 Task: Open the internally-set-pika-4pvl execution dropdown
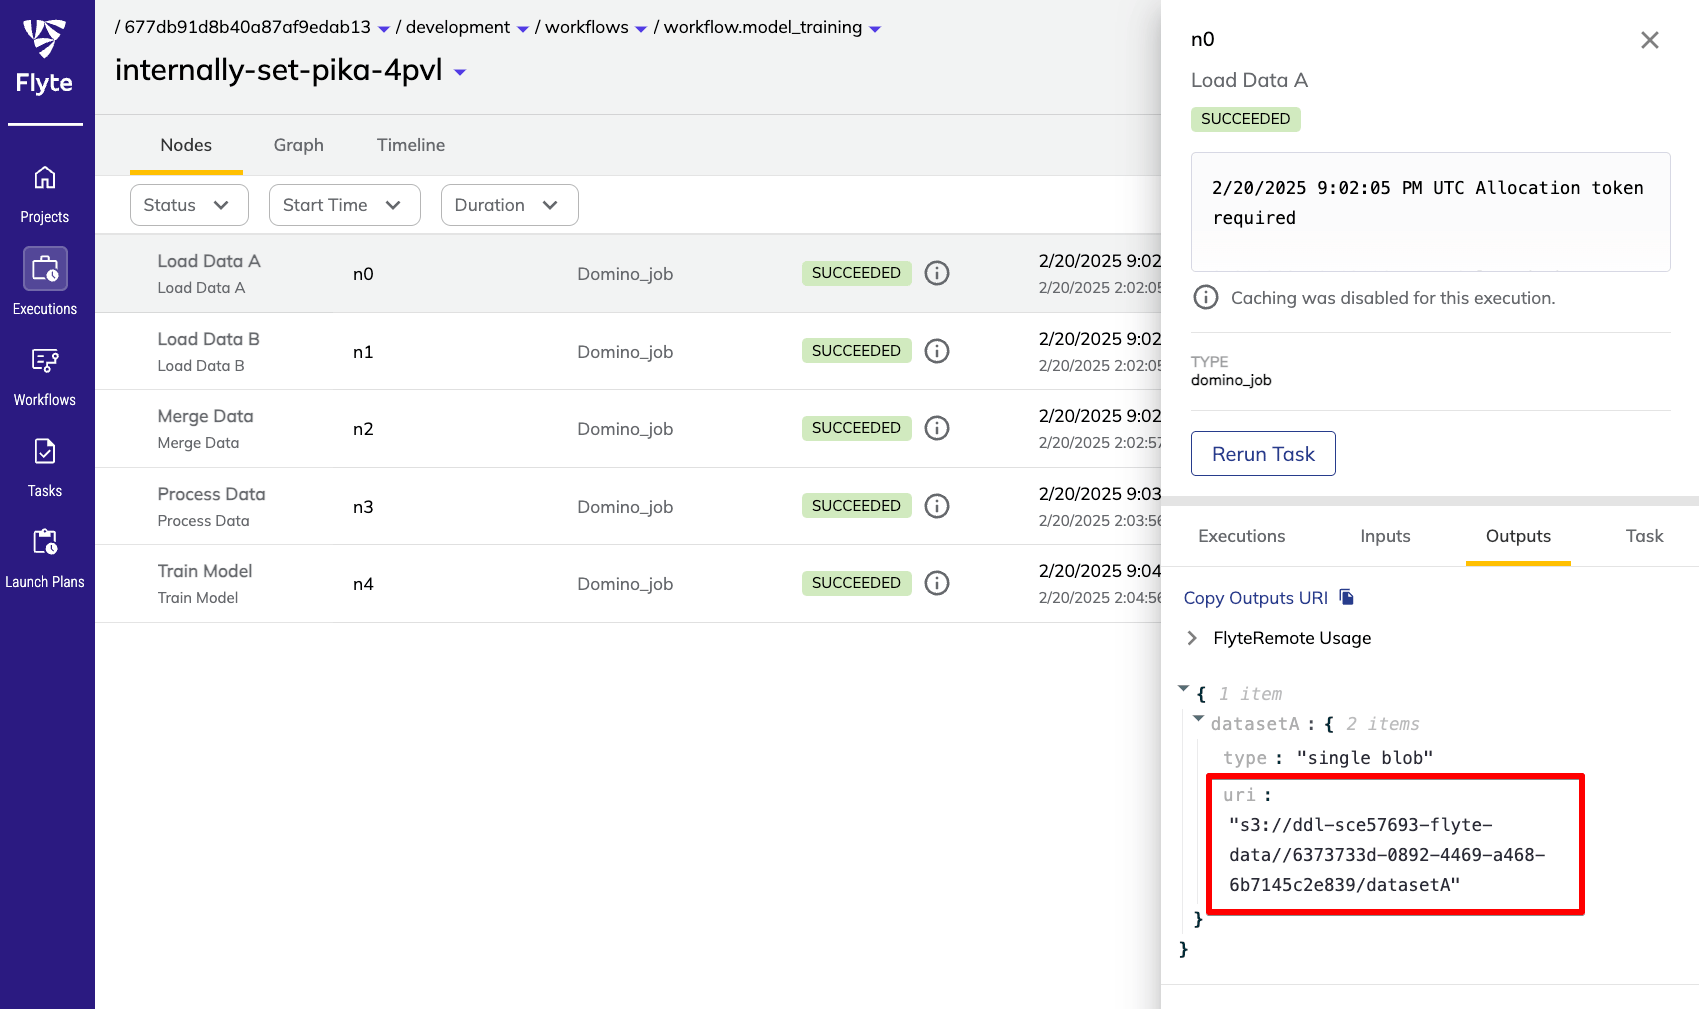460,72
